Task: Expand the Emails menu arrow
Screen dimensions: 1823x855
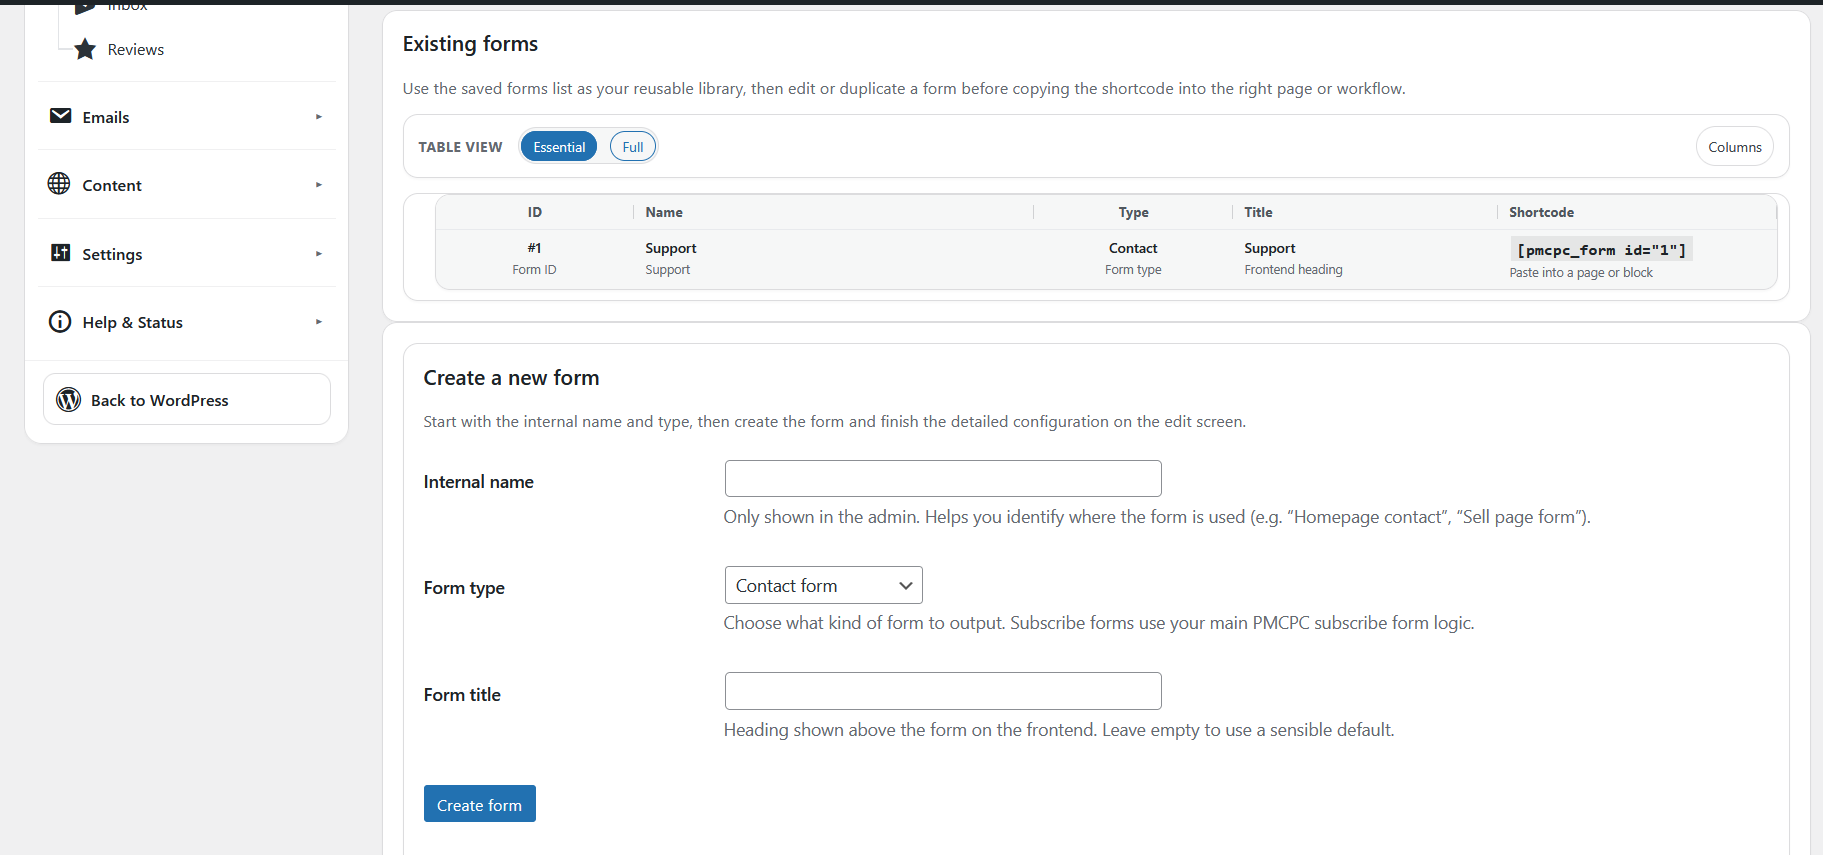Action: [319, 117]
